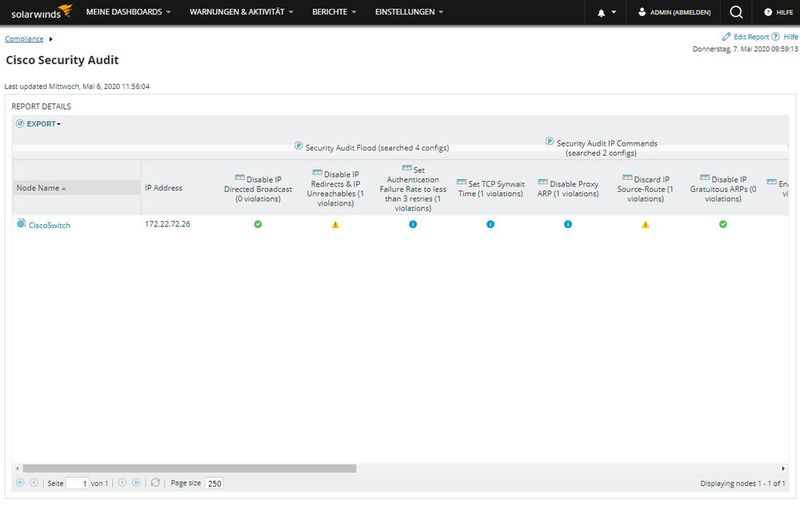
Task: Click the Page size input field
Action: [214, 483]
